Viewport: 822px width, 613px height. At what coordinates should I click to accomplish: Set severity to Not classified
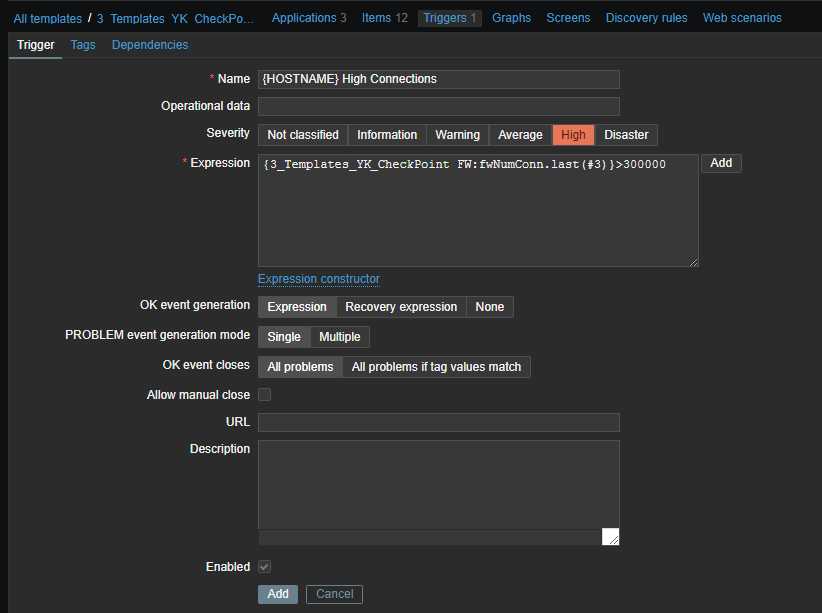(302, 135)
